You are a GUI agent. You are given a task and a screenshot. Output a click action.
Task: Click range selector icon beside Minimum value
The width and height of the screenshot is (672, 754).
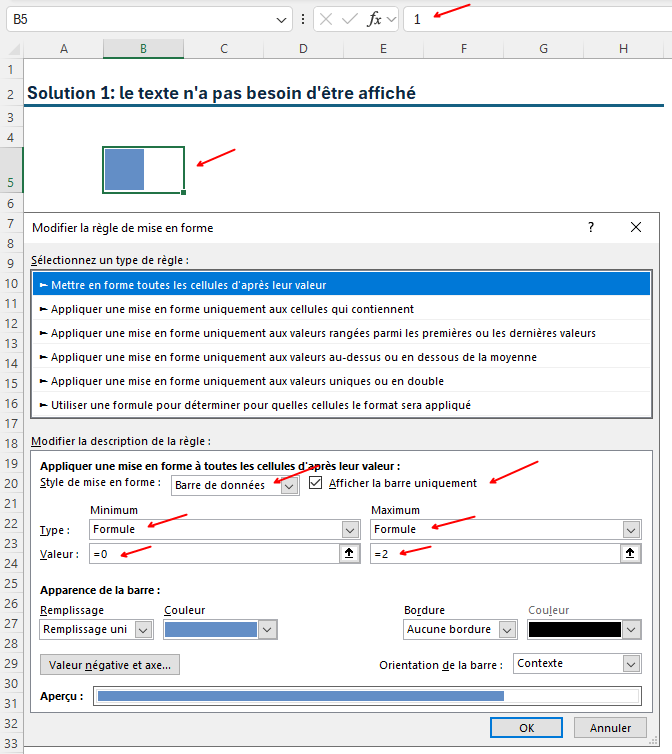(x=349, y=554)
